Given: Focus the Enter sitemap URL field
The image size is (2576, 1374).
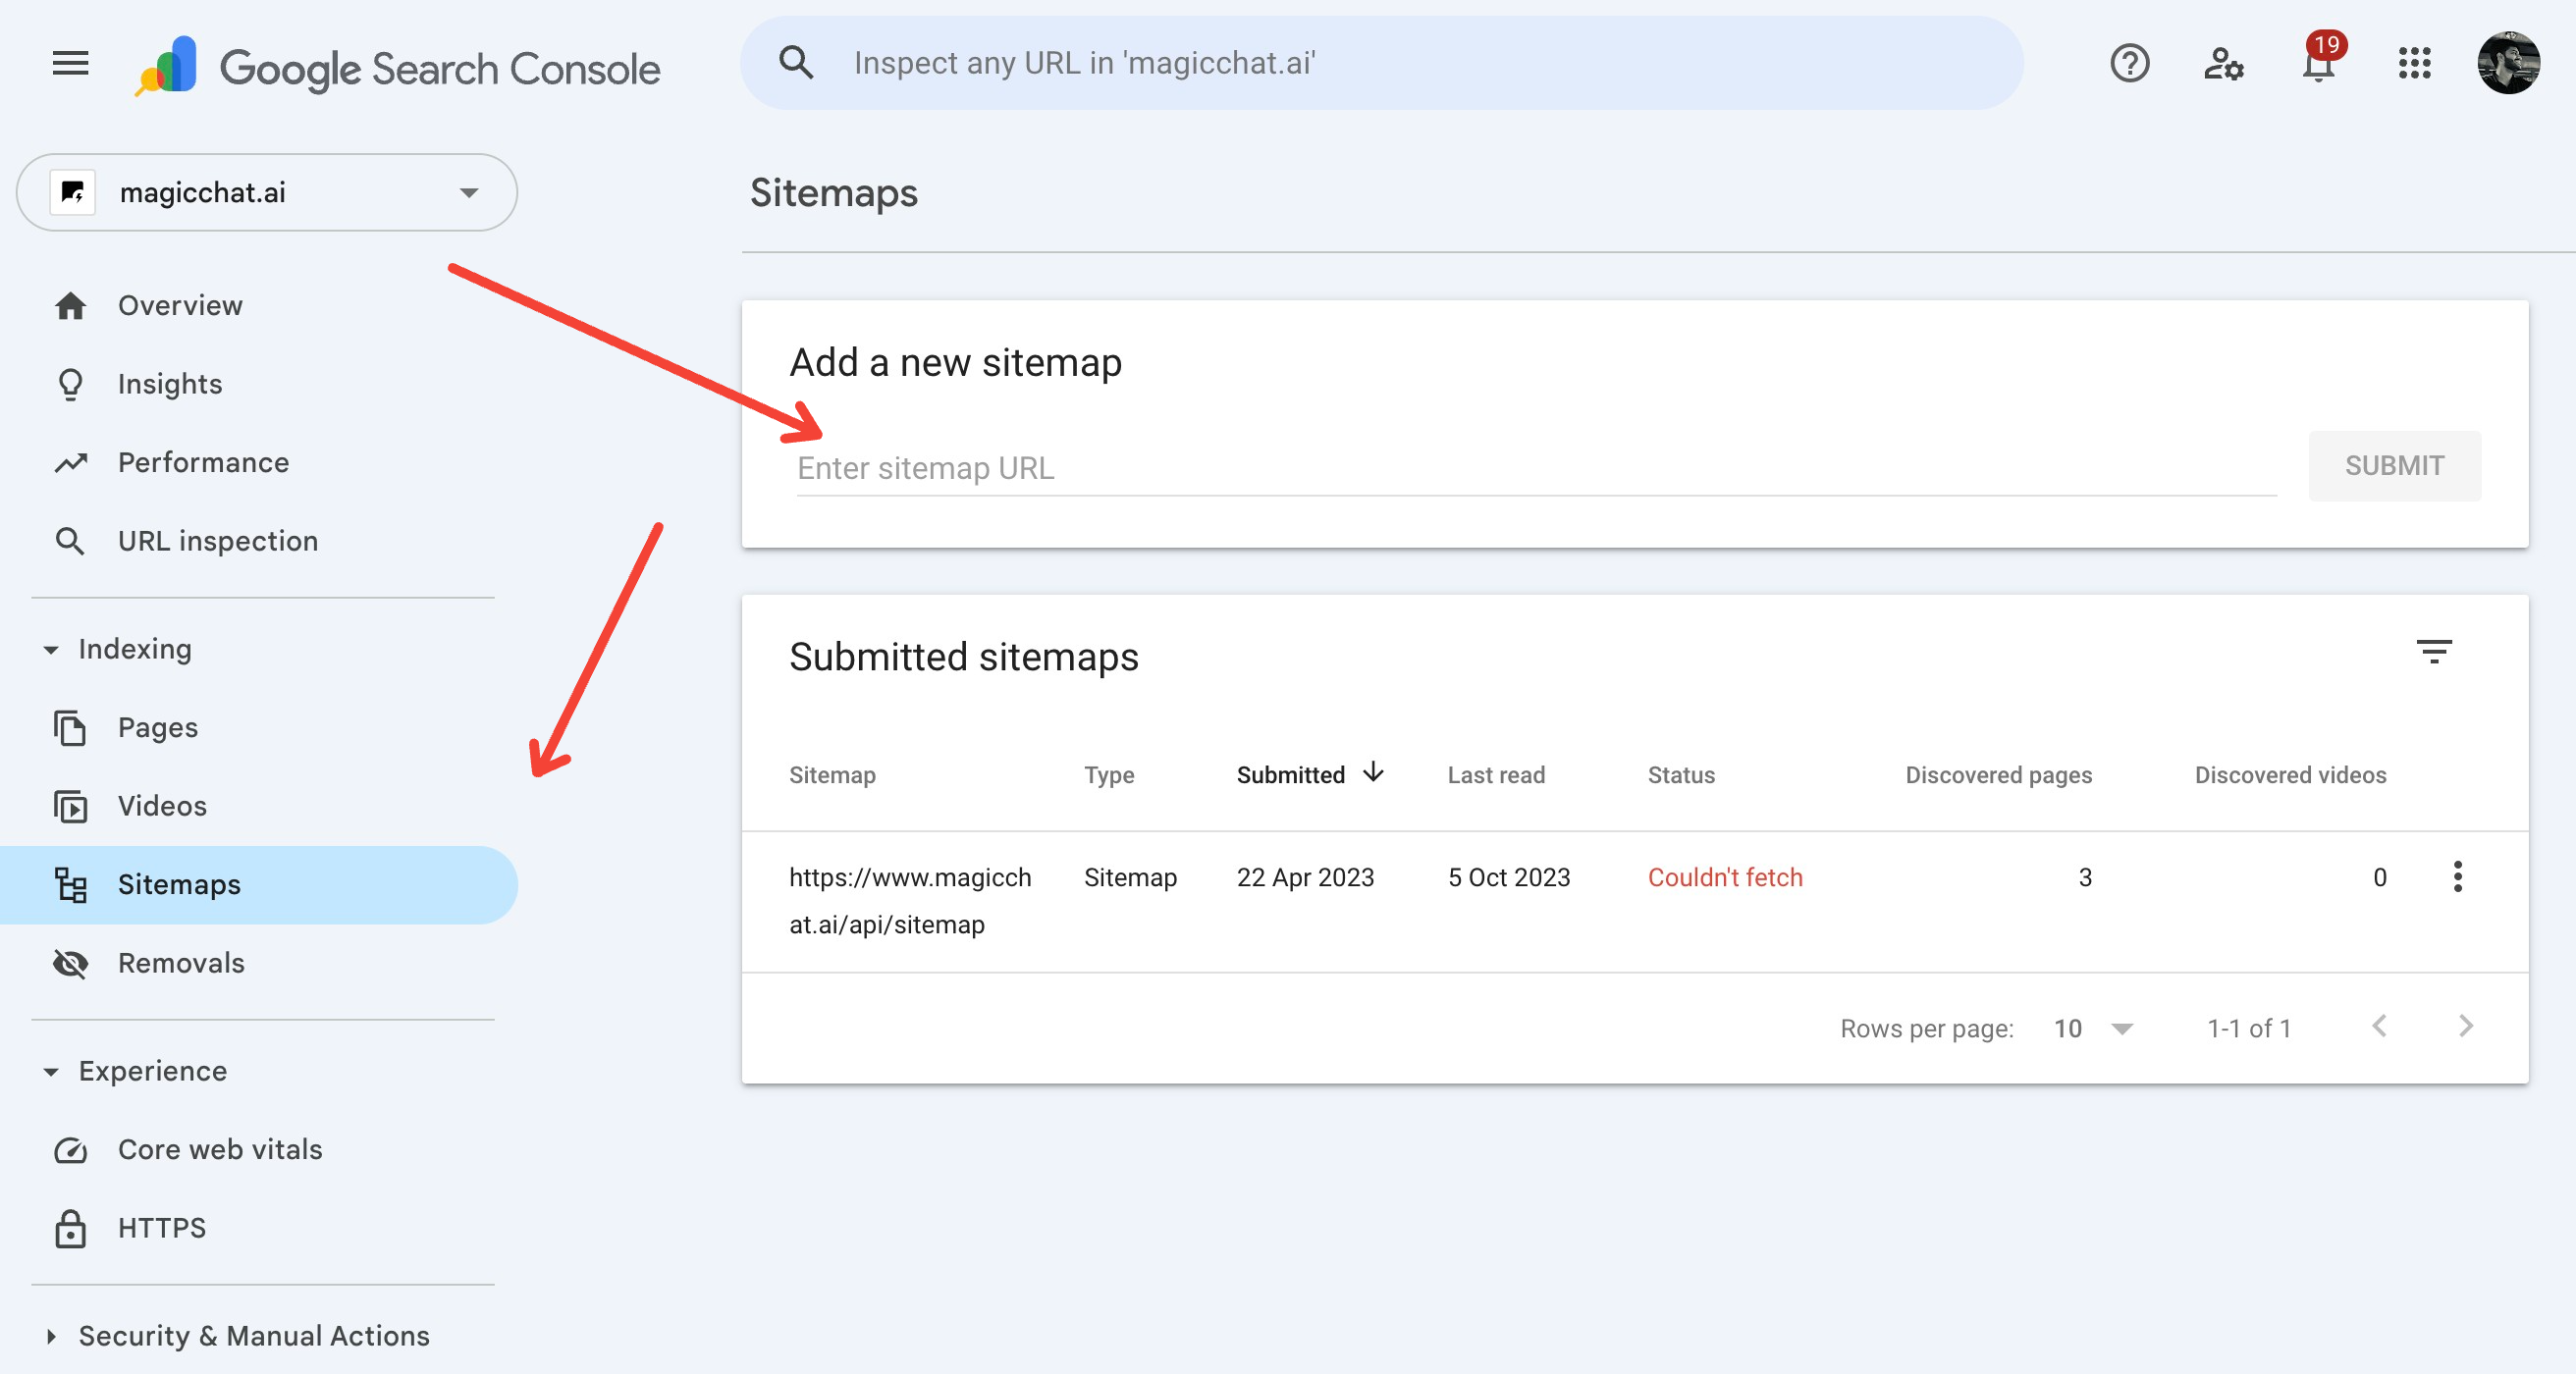Looking at the screenshot, I should [x=1536, y=468].
